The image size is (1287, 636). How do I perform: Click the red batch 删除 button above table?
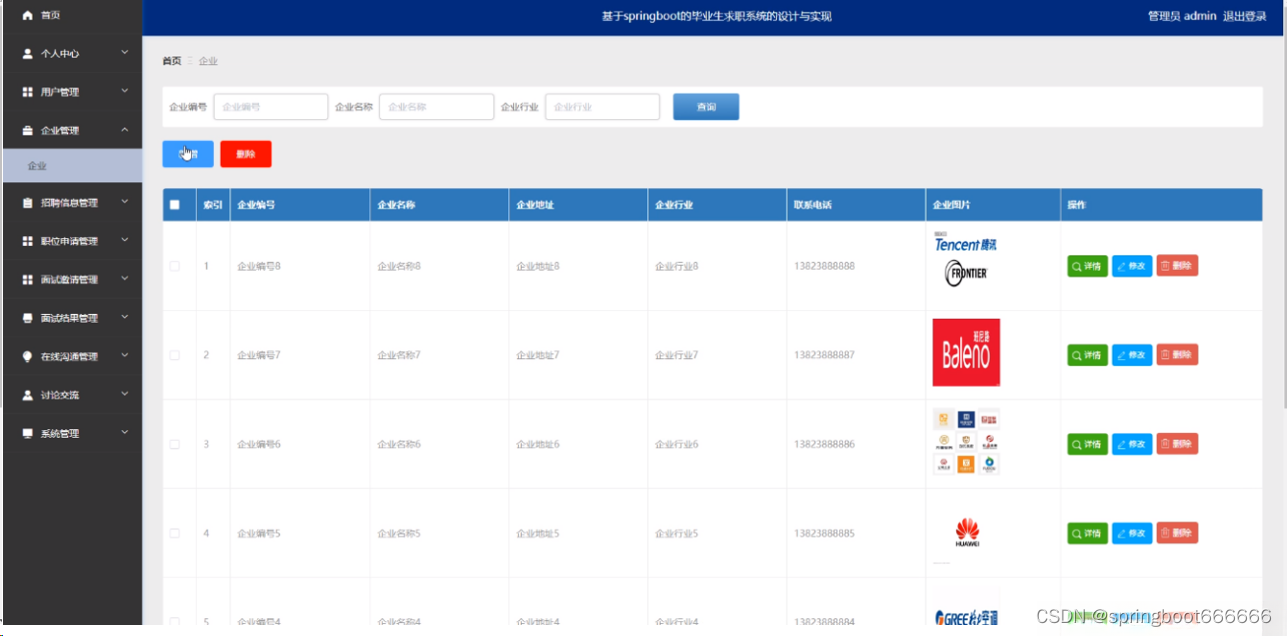[246, 154]
